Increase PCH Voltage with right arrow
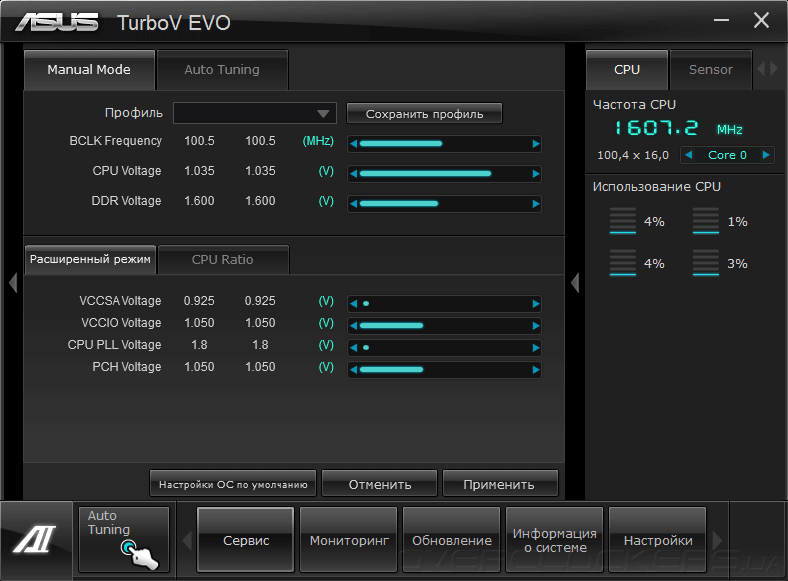Image resolution: width=788 pixels, height=581 pixels. [x=536, y=370]
